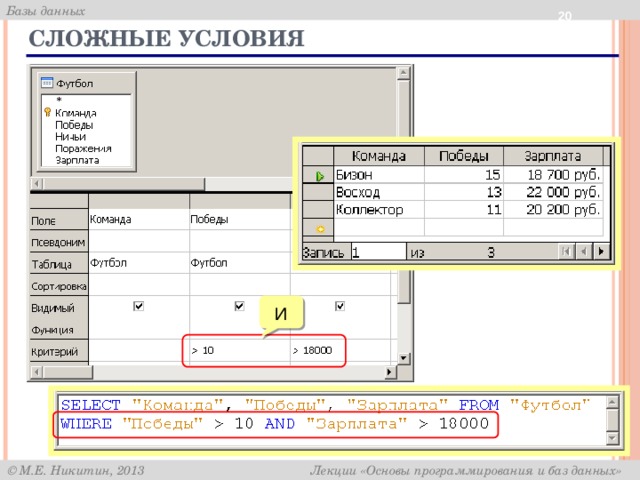The height and width of the screenshot is (480, 640).
Task: Click Футбол table title bar
Action: 87,83
